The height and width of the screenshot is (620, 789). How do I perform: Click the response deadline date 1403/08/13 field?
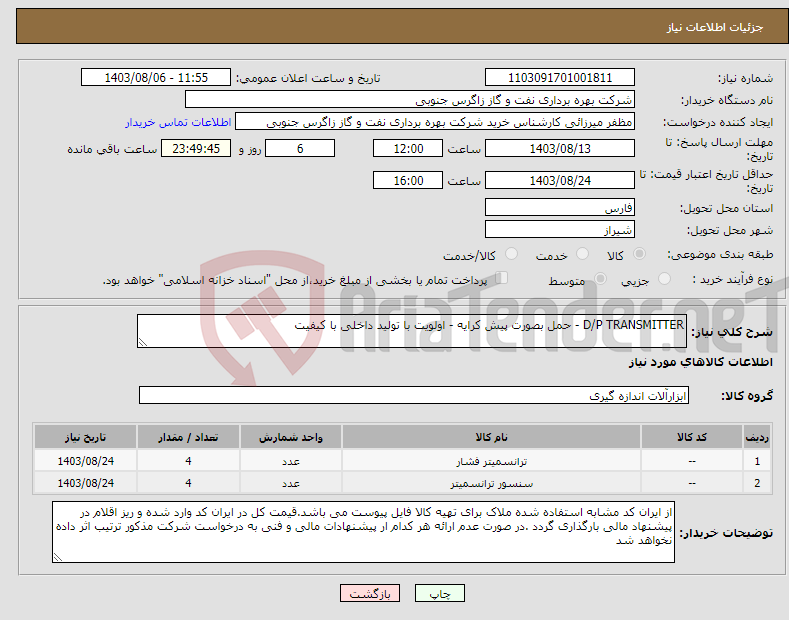pyautogui.click(x=560, y=148)
